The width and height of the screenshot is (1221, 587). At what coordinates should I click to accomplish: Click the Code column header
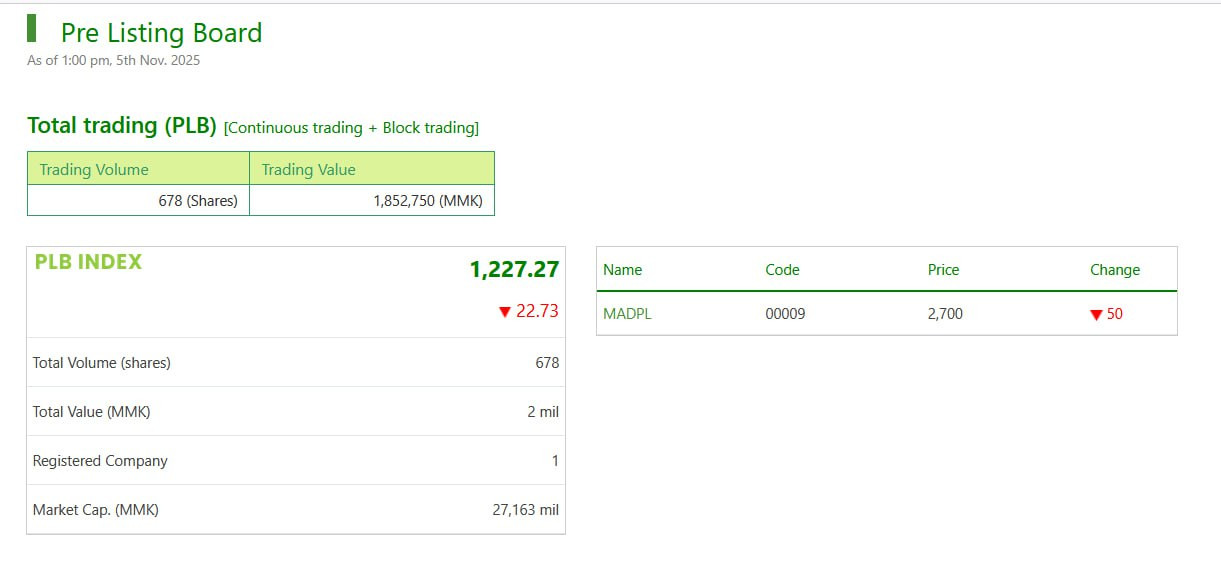coord(782,270)
